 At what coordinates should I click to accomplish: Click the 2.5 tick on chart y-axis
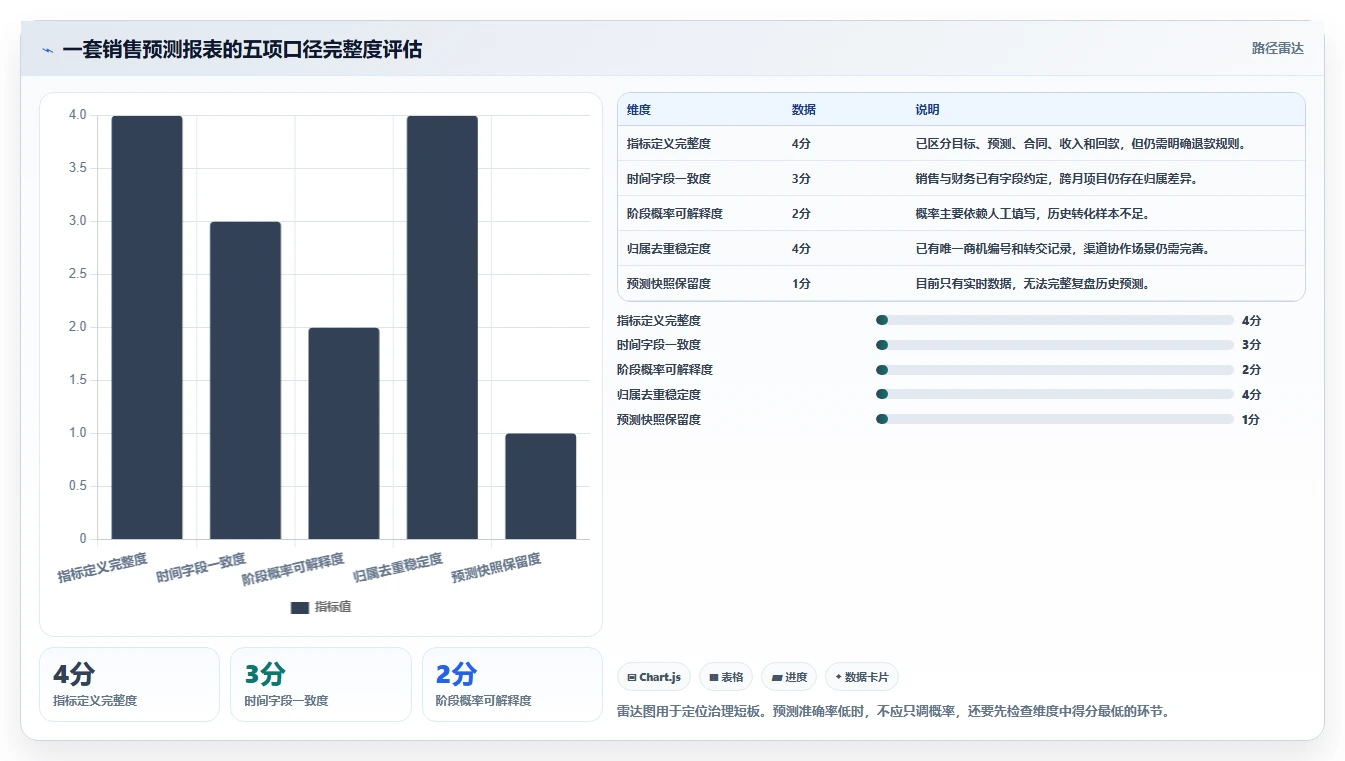[x=78, y=274]
